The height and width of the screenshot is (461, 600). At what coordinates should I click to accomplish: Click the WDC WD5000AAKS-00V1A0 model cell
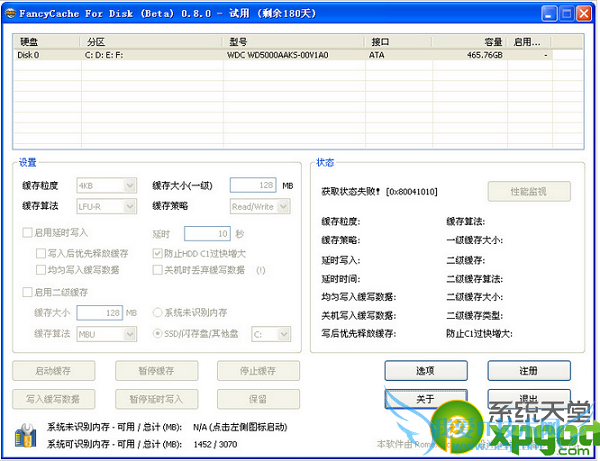coord(278,55)
